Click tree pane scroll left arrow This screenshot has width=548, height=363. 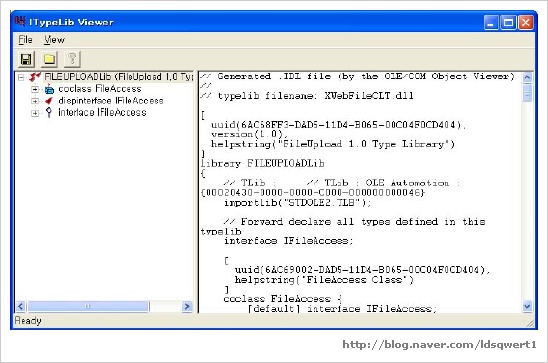pyautogui.click(x=21, y=306)
